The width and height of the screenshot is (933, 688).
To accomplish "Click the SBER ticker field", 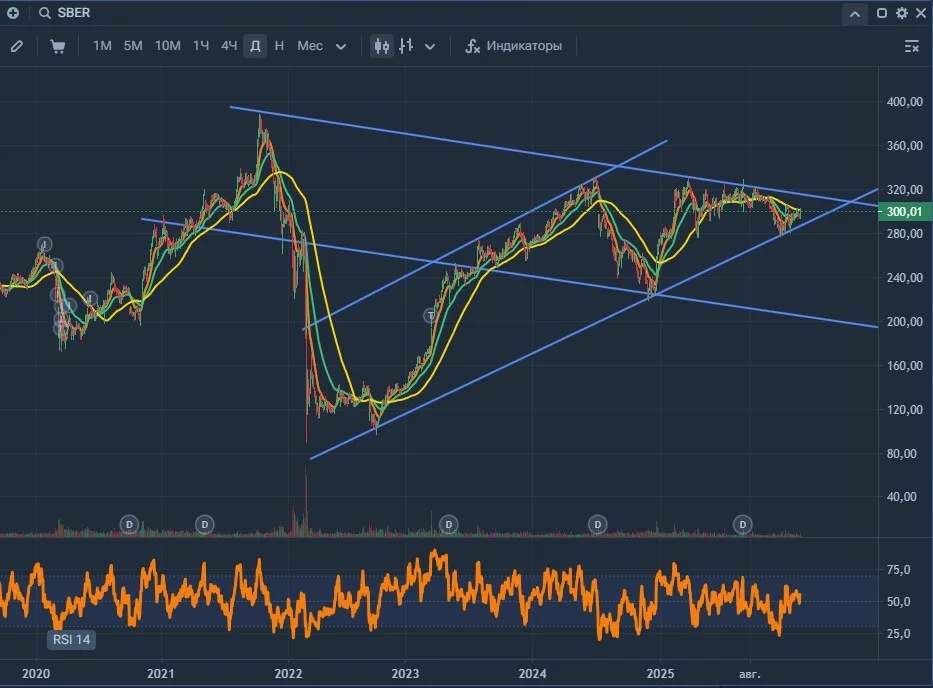I will pyautogui.click(x=74, y=12).
